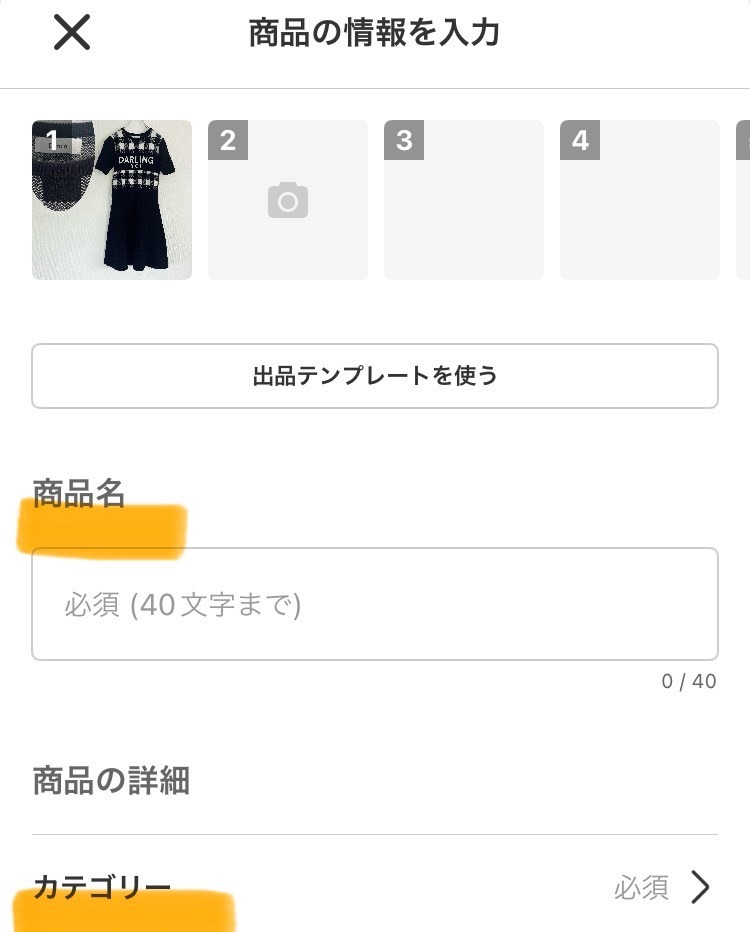This screenshot has width=750, height=932.
Task: Click the 商品の詳細 section heading
Action: [x=111, y=780]
